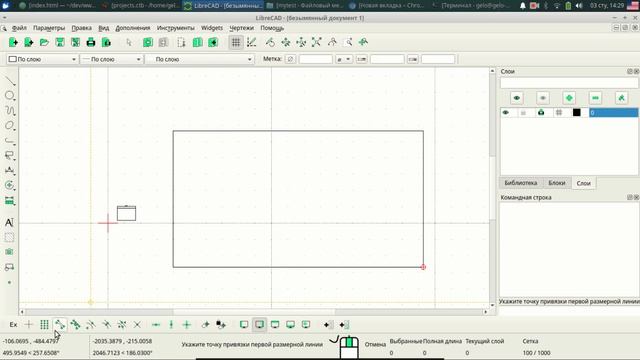Open the Modify tools menu
The image size is (640, 360).
9,185
